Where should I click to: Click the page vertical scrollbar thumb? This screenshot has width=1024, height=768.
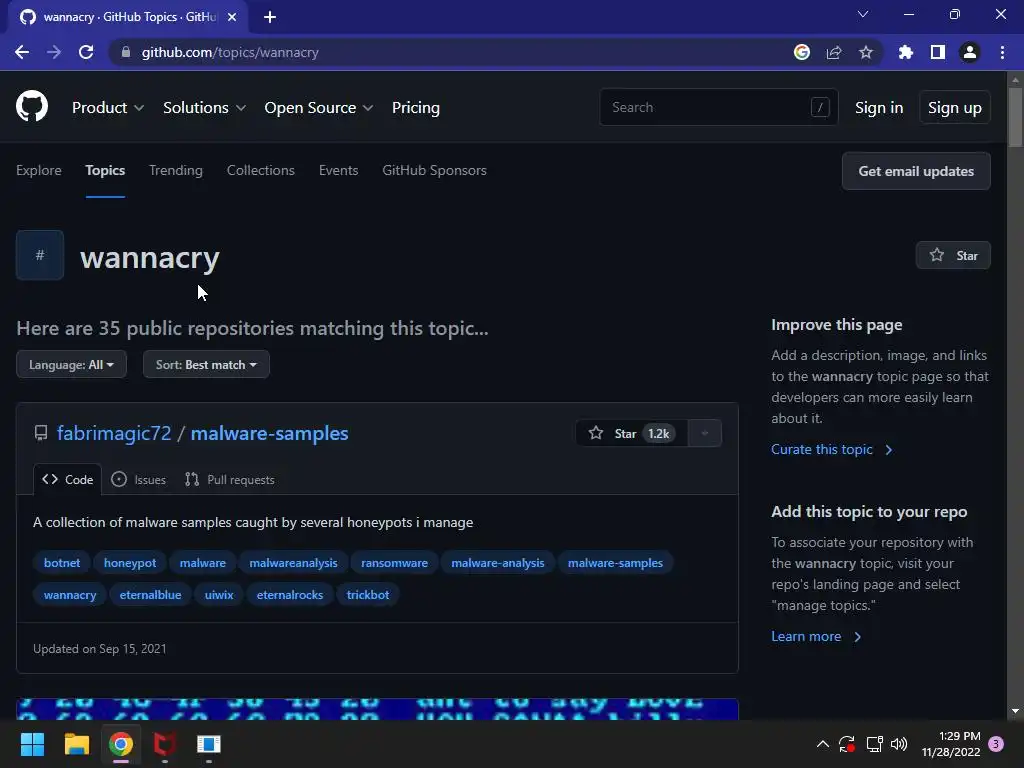pos(1015,118)
